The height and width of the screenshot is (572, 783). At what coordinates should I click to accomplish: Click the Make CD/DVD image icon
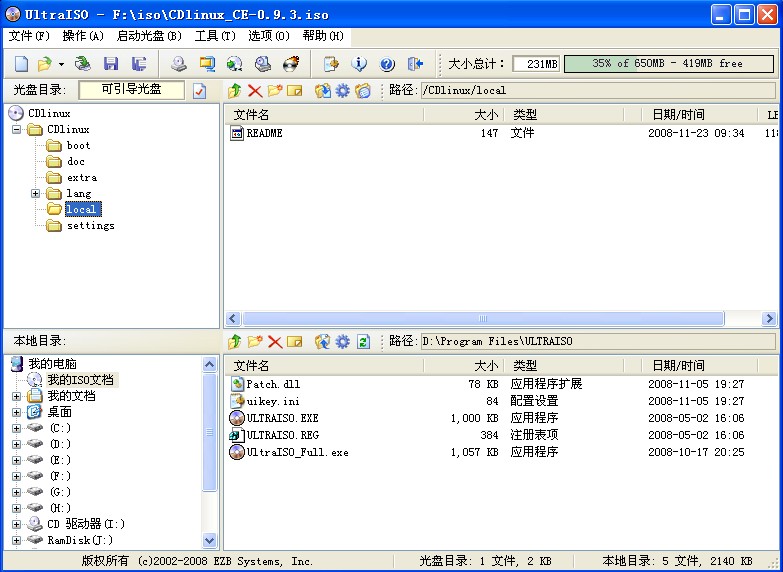(179, 64)
